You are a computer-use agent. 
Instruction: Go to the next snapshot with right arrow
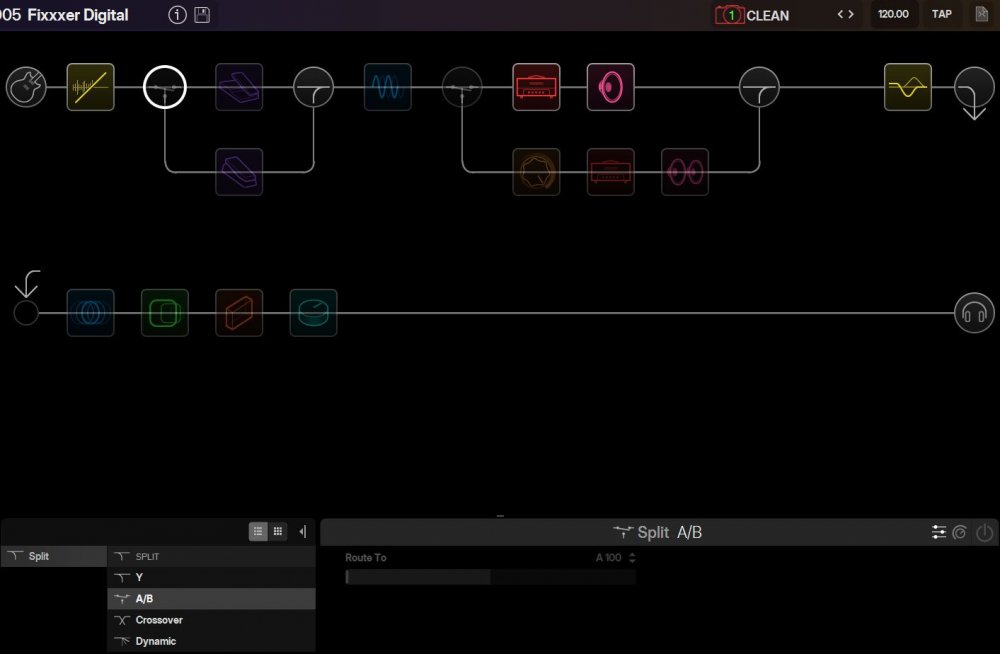851,14
